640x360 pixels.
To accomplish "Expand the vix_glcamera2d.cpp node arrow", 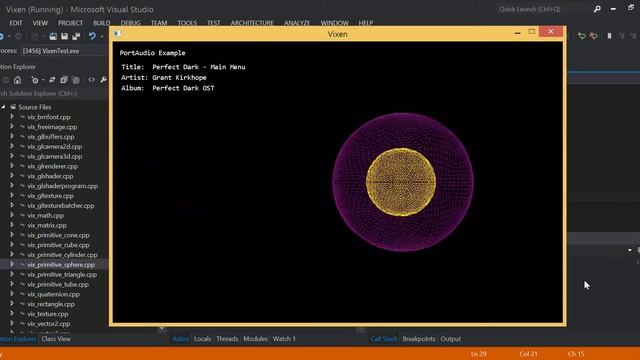I will 12,146.
